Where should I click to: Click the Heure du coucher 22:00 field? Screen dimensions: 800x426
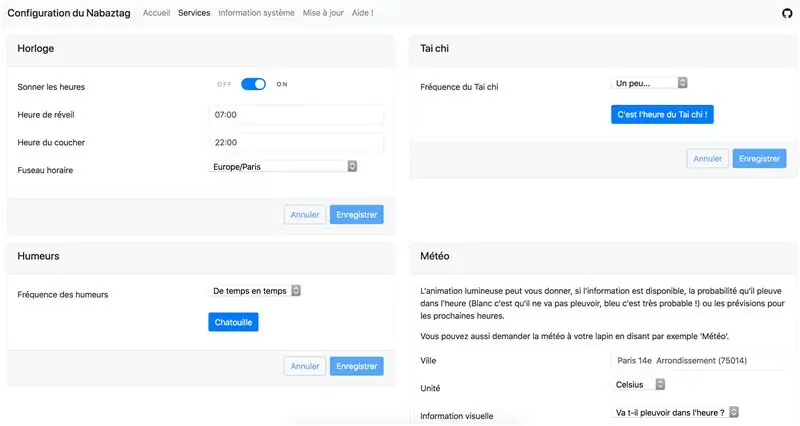point(296,142)
